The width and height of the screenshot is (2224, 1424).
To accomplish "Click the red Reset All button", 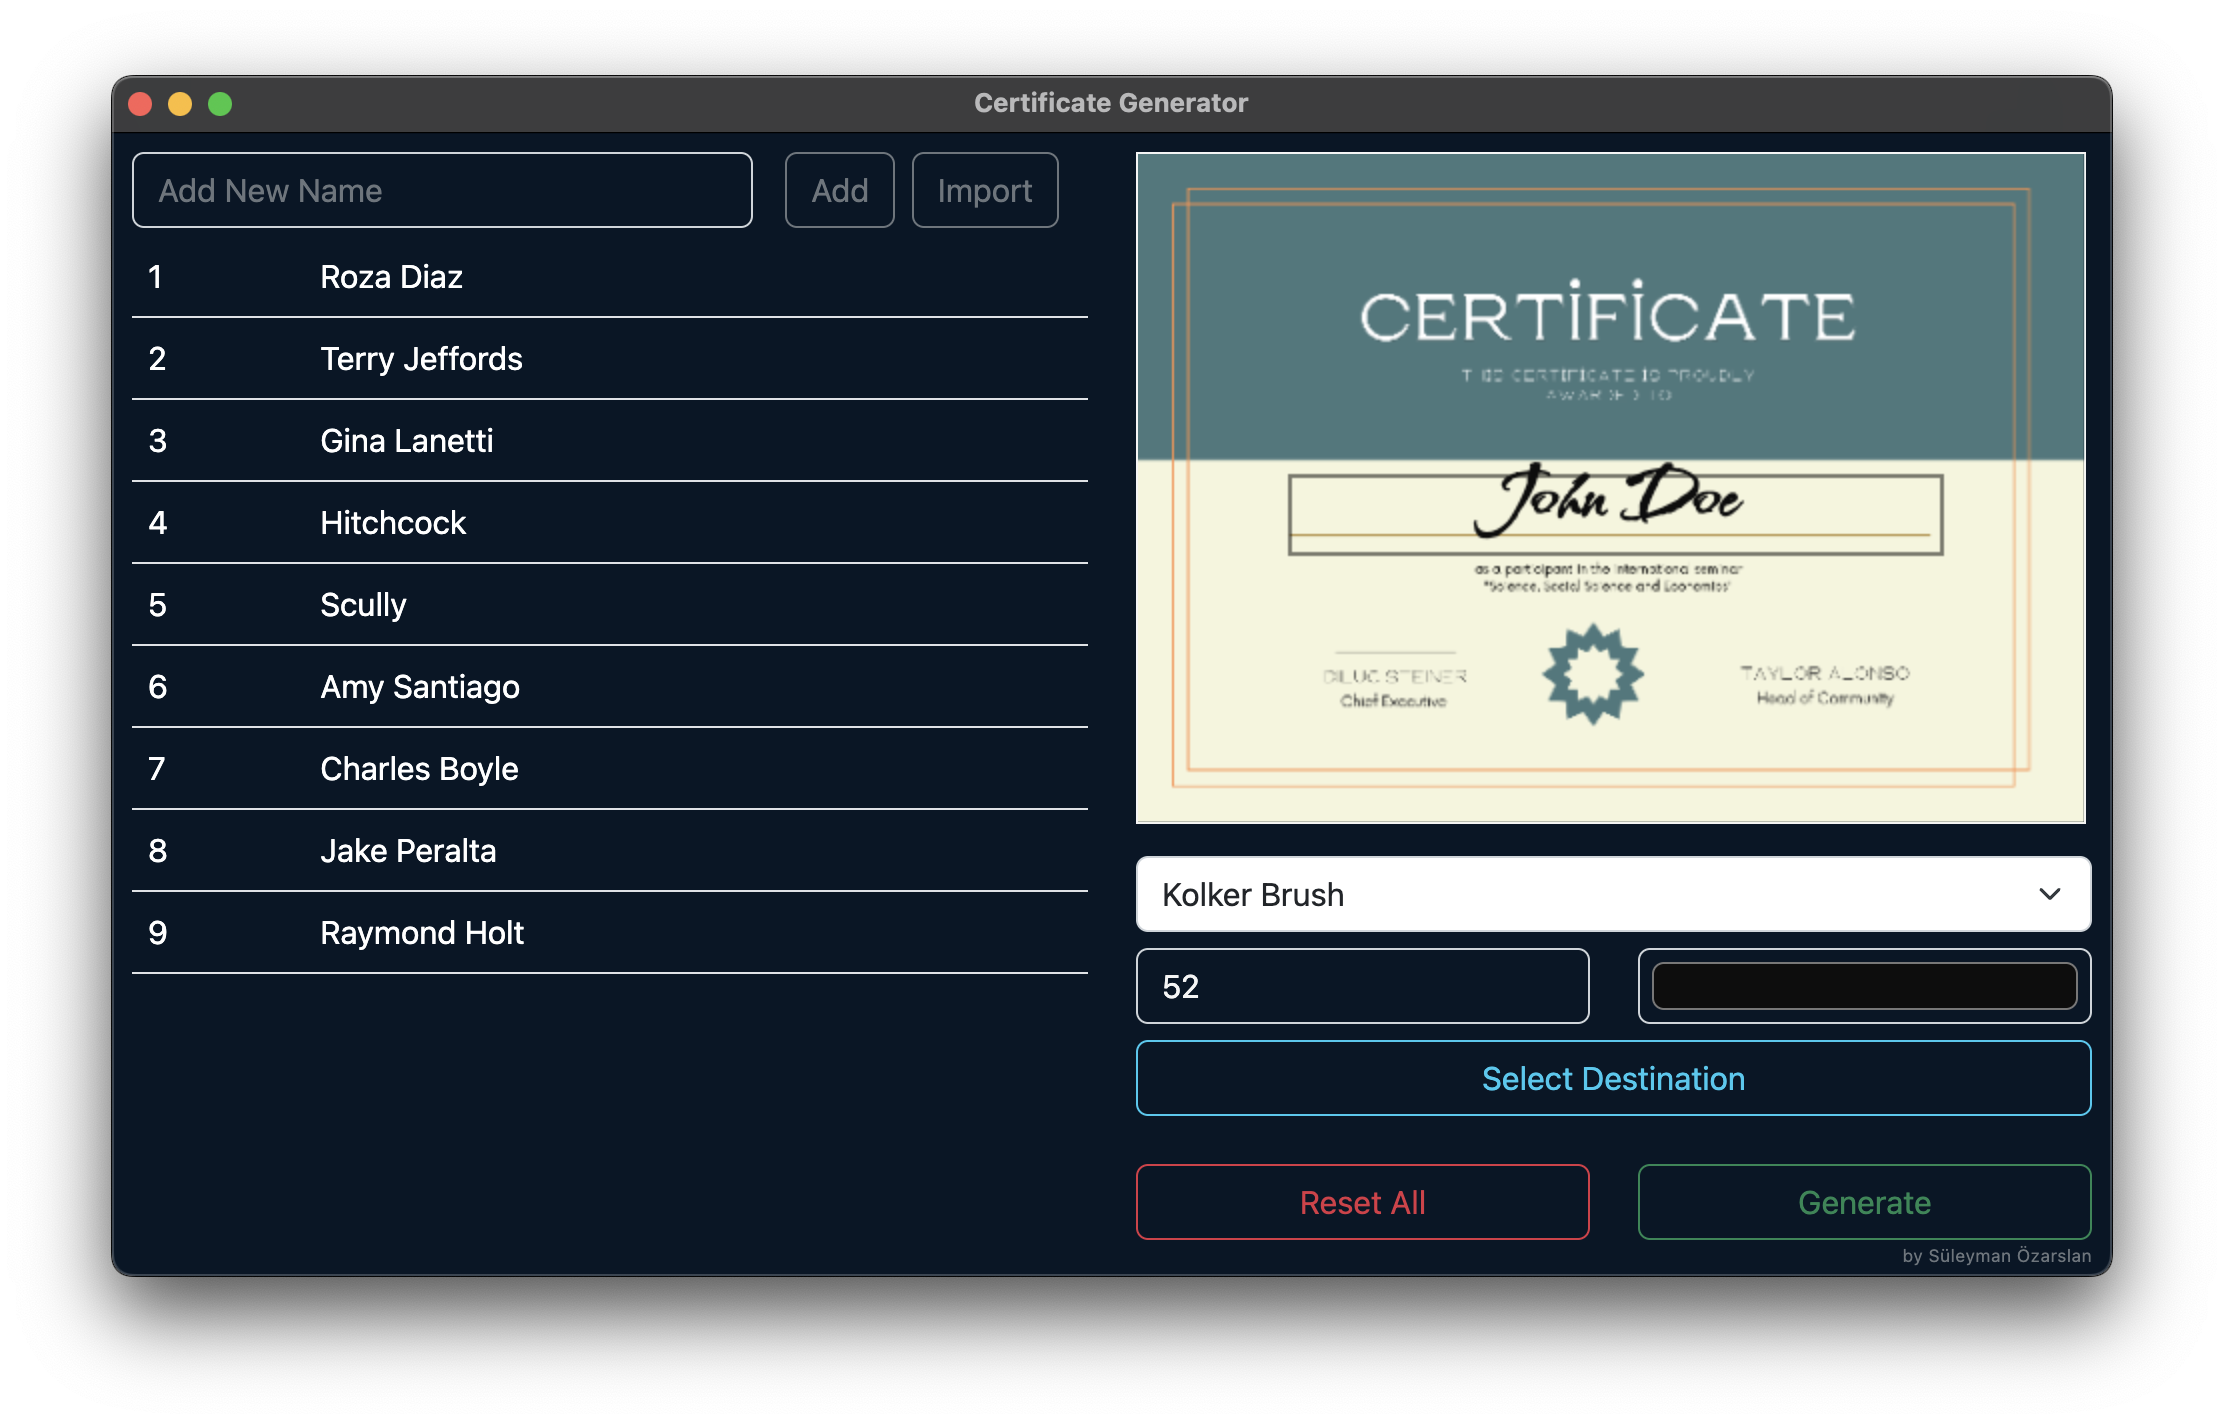I will point(1362,1202).
